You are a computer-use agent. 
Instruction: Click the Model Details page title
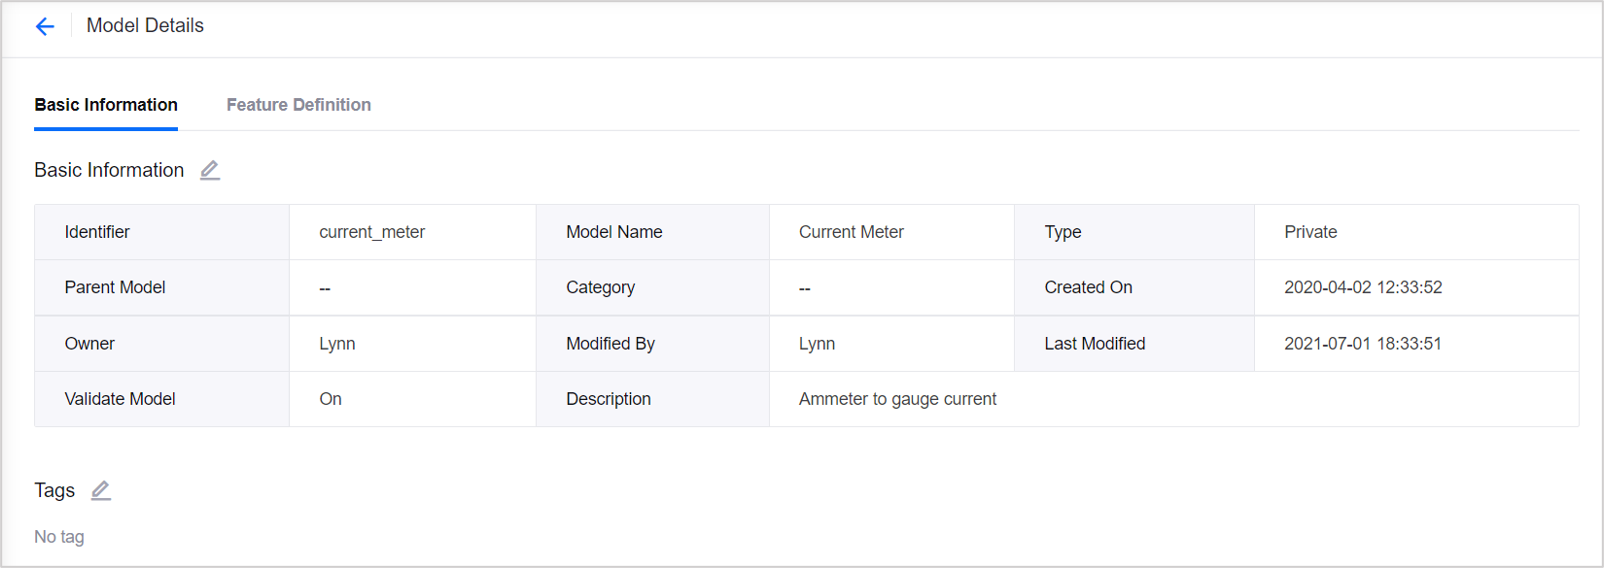pyautogui.click(x=145, y=26)
